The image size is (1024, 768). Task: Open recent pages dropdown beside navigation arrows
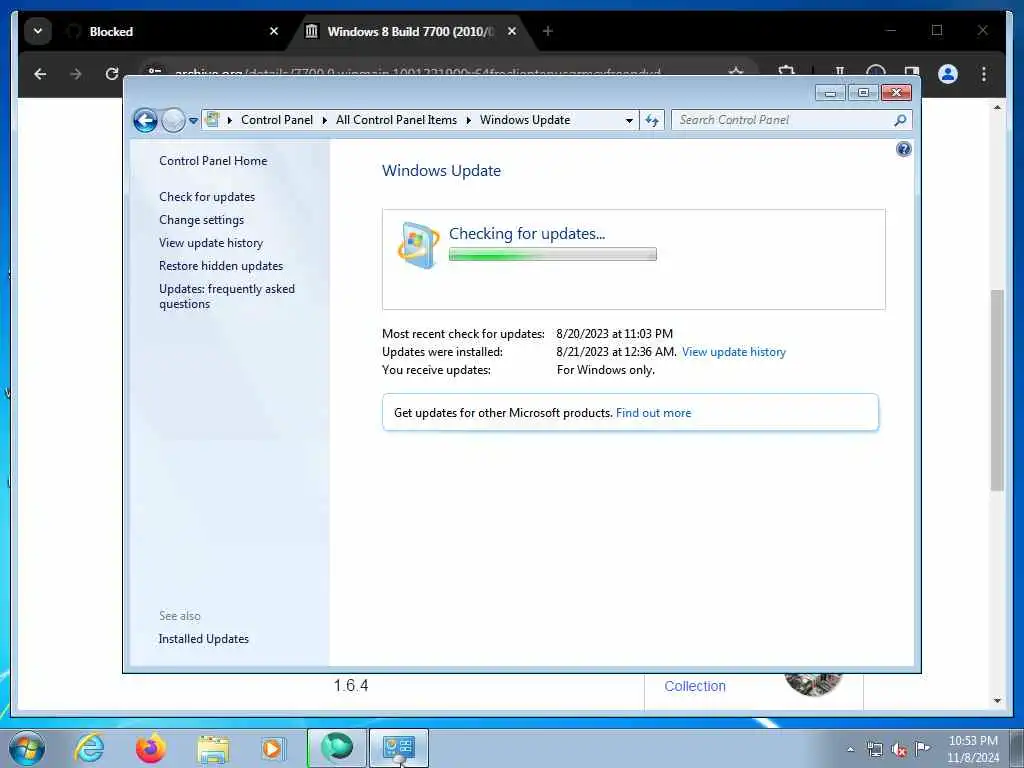pyautogui.click(x=193, y=121)
